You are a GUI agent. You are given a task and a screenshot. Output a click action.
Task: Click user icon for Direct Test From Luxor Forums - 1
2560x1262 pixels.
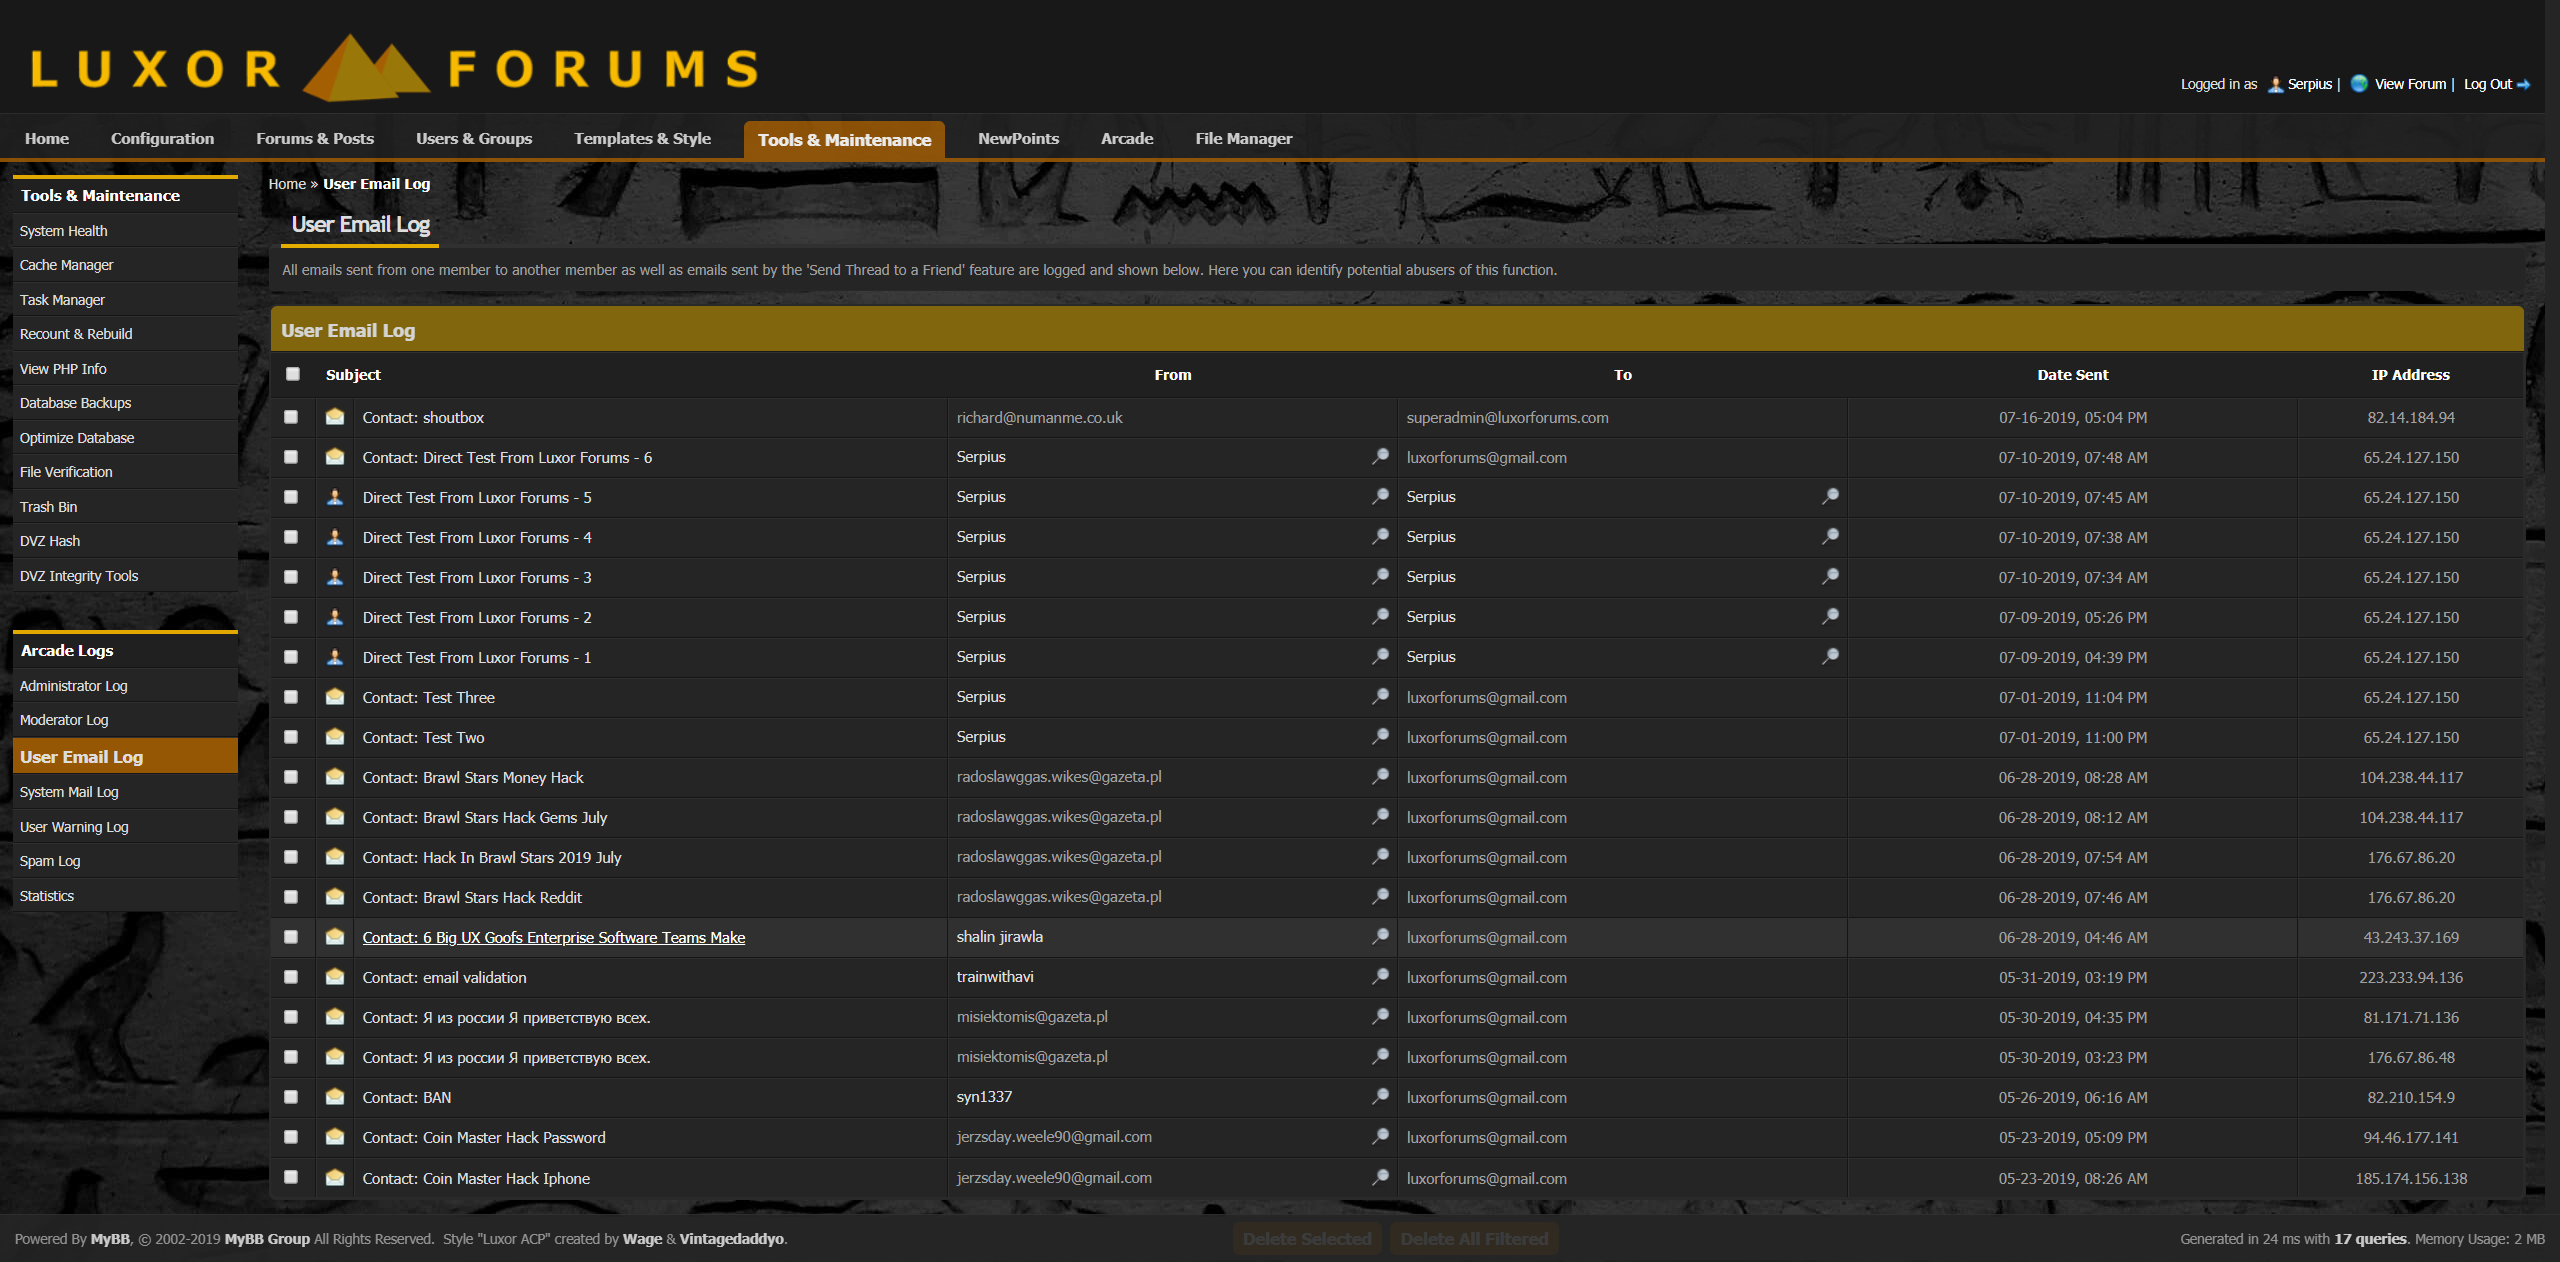click(x=335, y=657)
